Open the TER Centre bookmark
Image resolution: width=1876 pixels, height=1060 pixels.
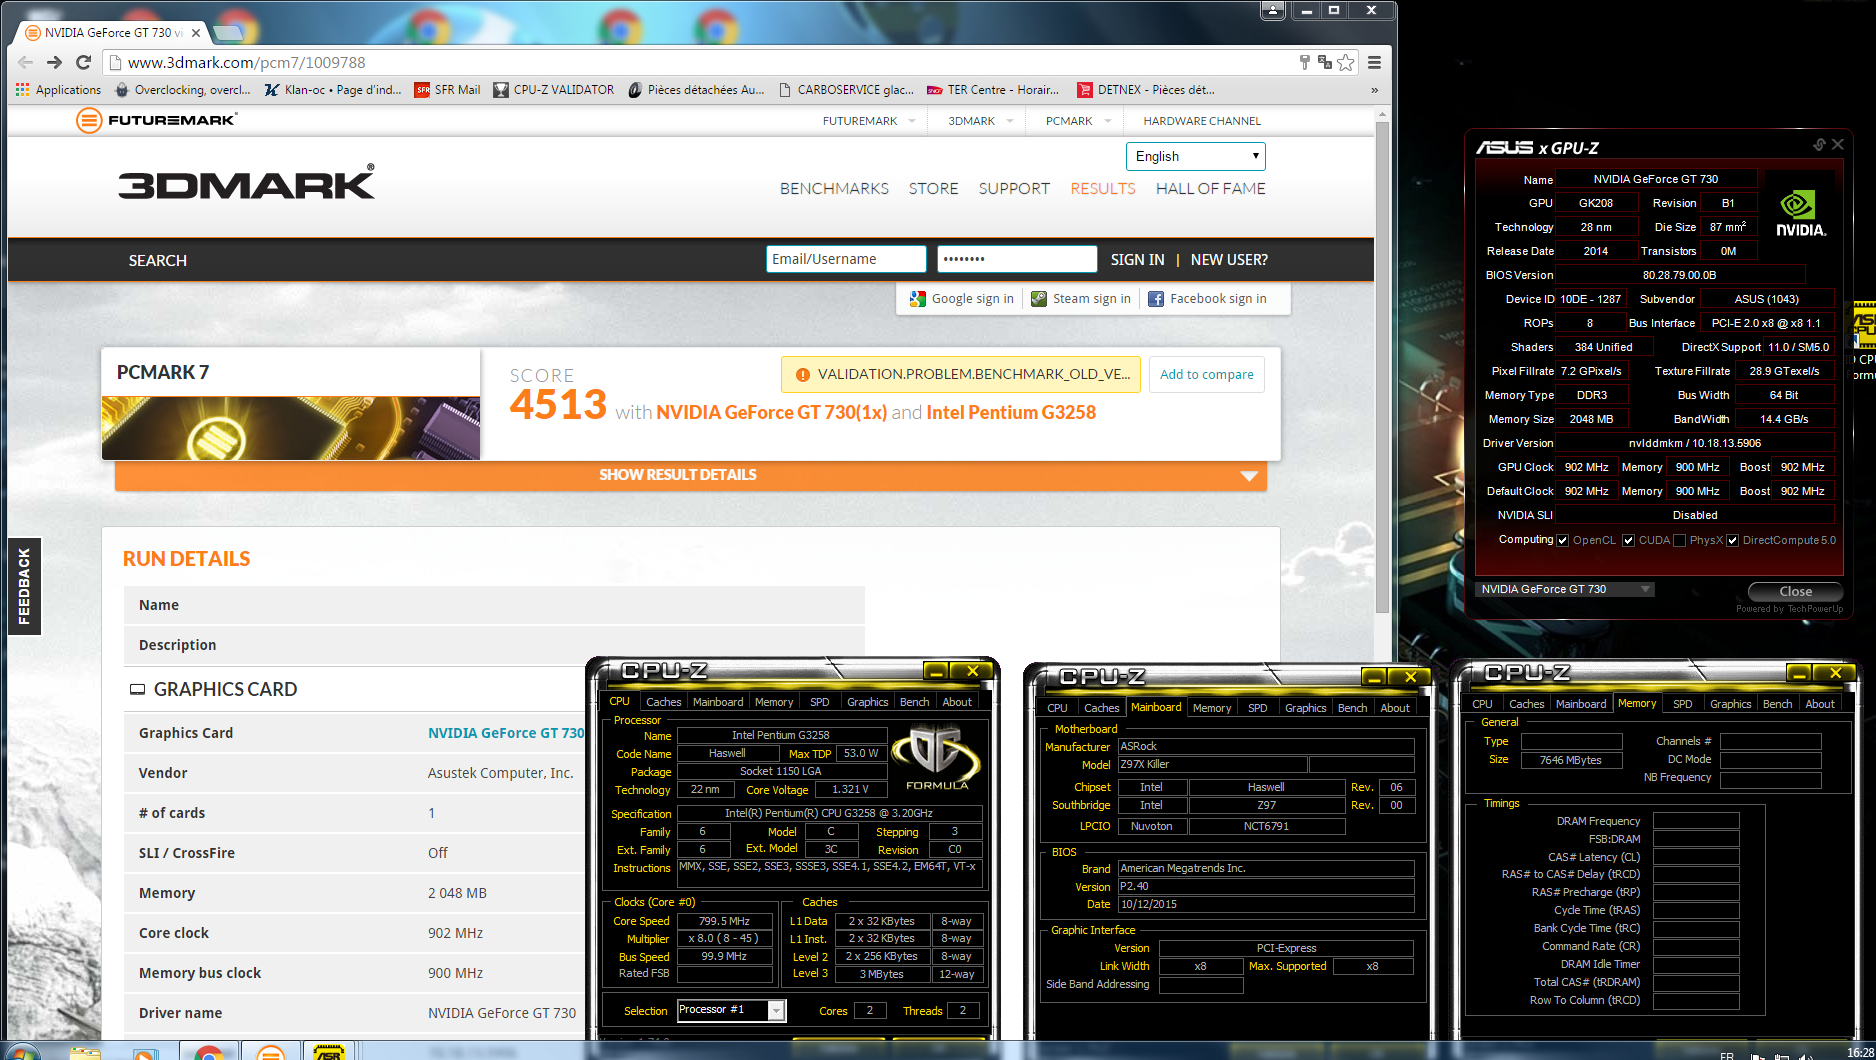coord(993,90)
